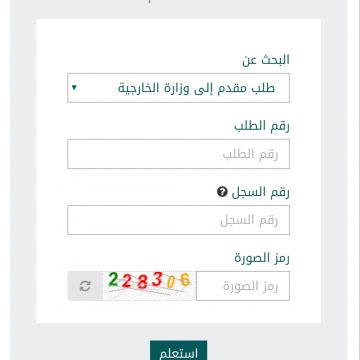
Task: Click the yellow digit 0 in captcha
Action: pos(171,283)
